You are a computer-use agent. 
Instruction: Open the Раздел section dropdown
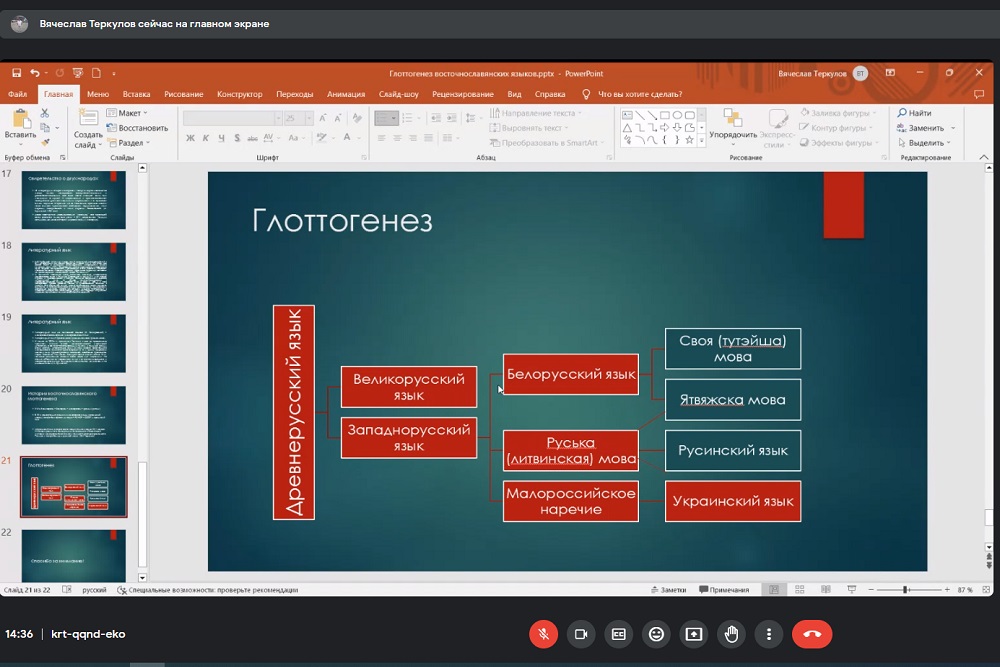click(x=132, y=143)
